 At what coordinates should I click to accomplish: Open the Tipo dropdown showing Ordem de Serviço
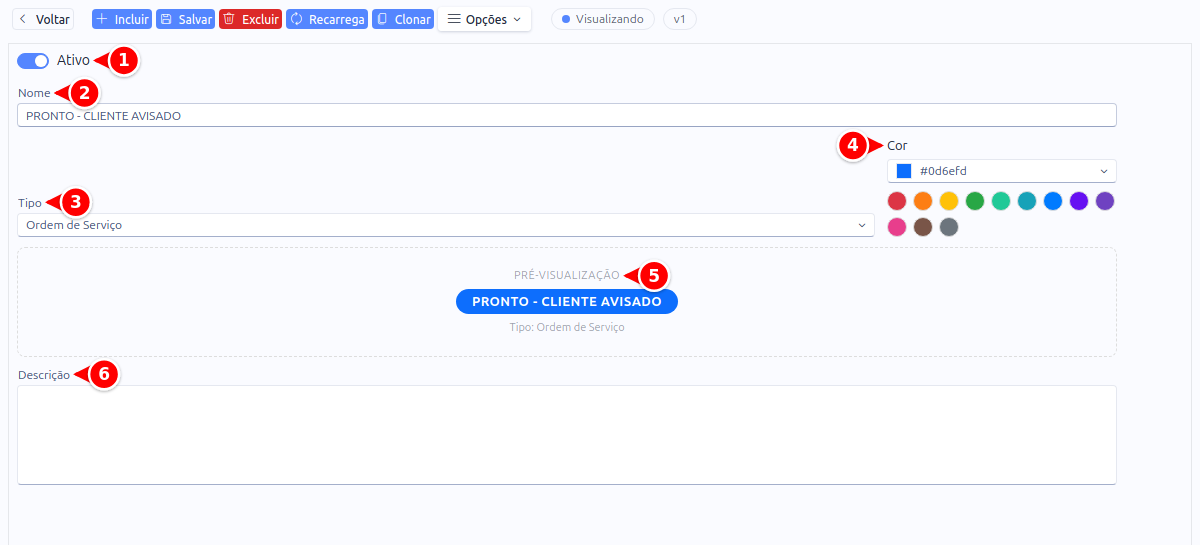446,225
